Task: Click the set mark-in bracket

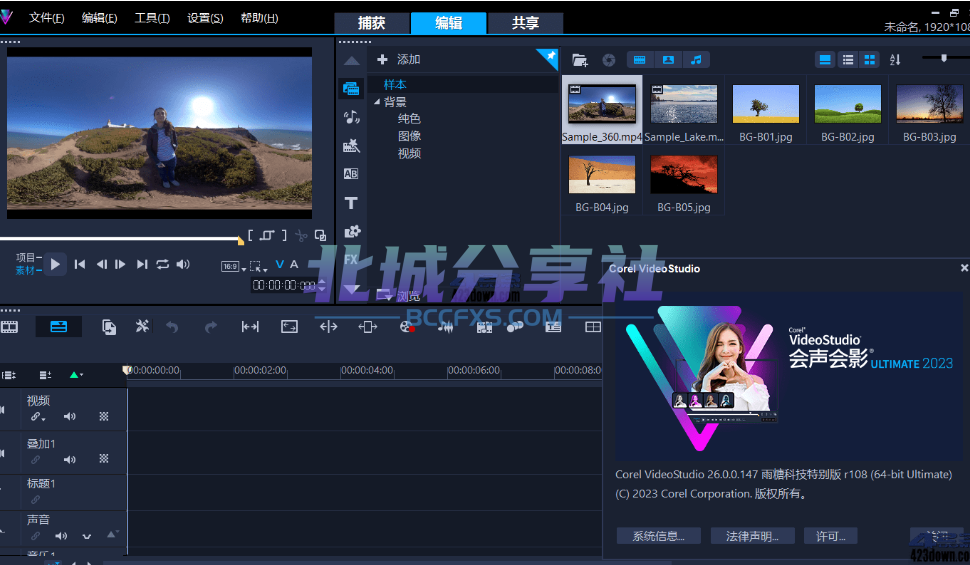Action: pos(250,235)
